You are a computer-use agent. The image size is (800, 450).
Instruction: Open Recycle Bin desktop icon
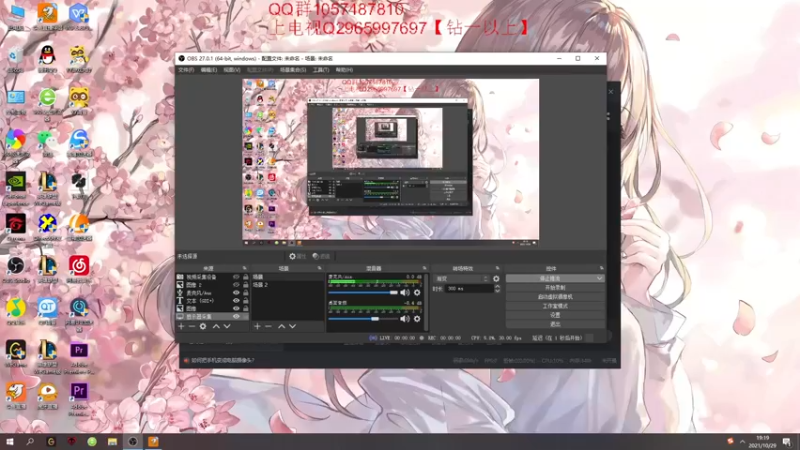[15, 59]
